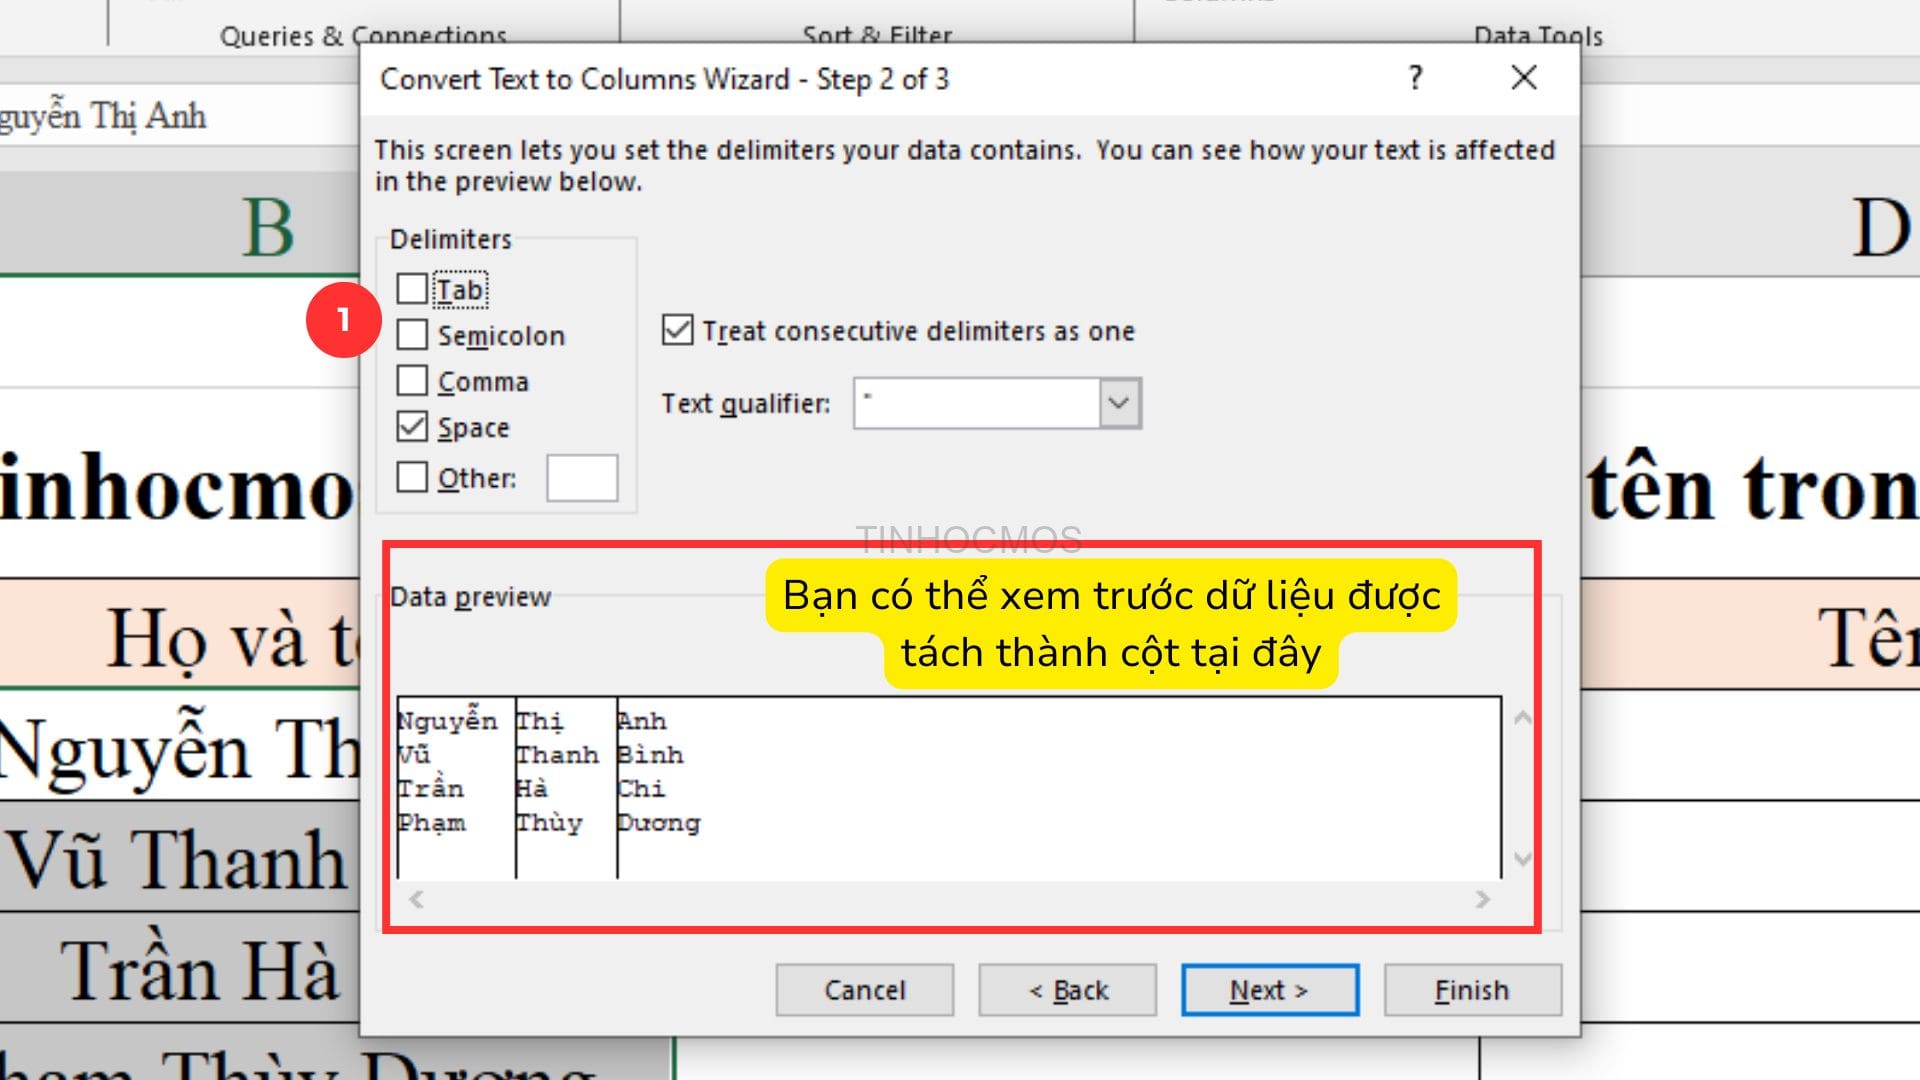Check the Tab delimiter checkbox
Screen dimensions: 1920x1080
pyautogui.click(x=412, y=289)
